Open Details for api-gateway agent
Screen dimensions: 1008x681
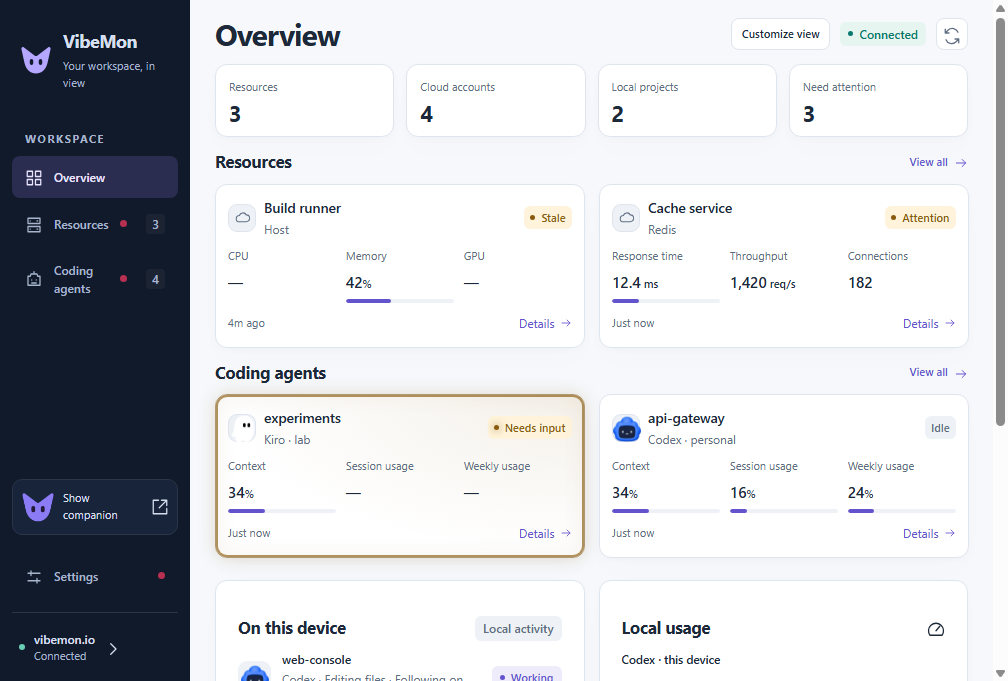929,534
